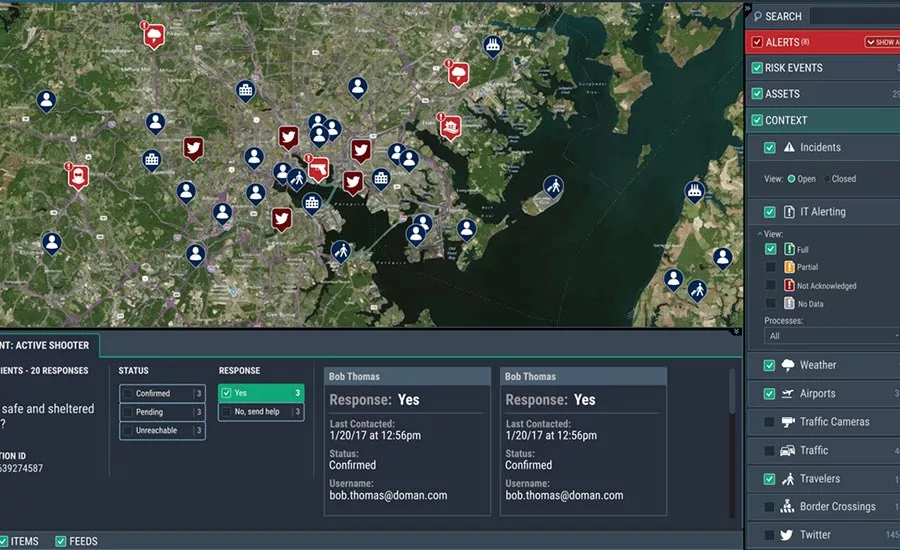The height and width of the screenshot is (550, 900).
Task: Click the Border Crossings icon
Action: click(x=788, y=507)
